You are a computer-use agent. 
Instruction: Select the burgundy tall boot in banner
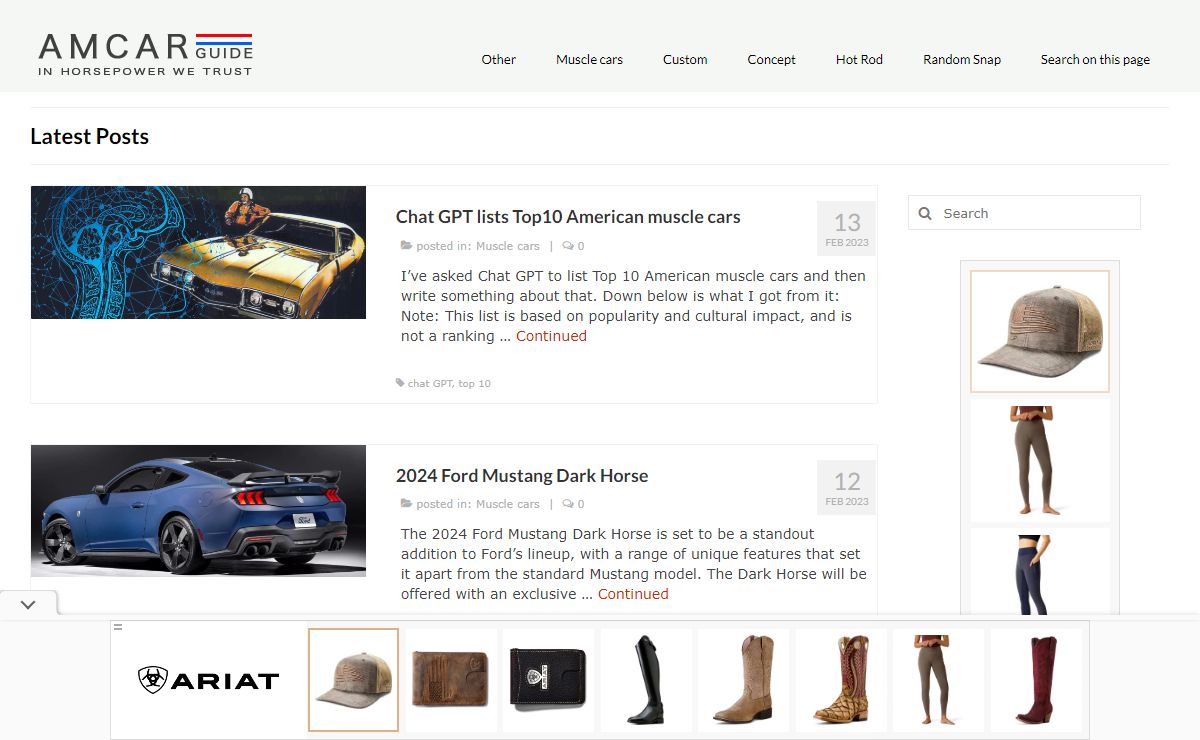coord(1036,680)
